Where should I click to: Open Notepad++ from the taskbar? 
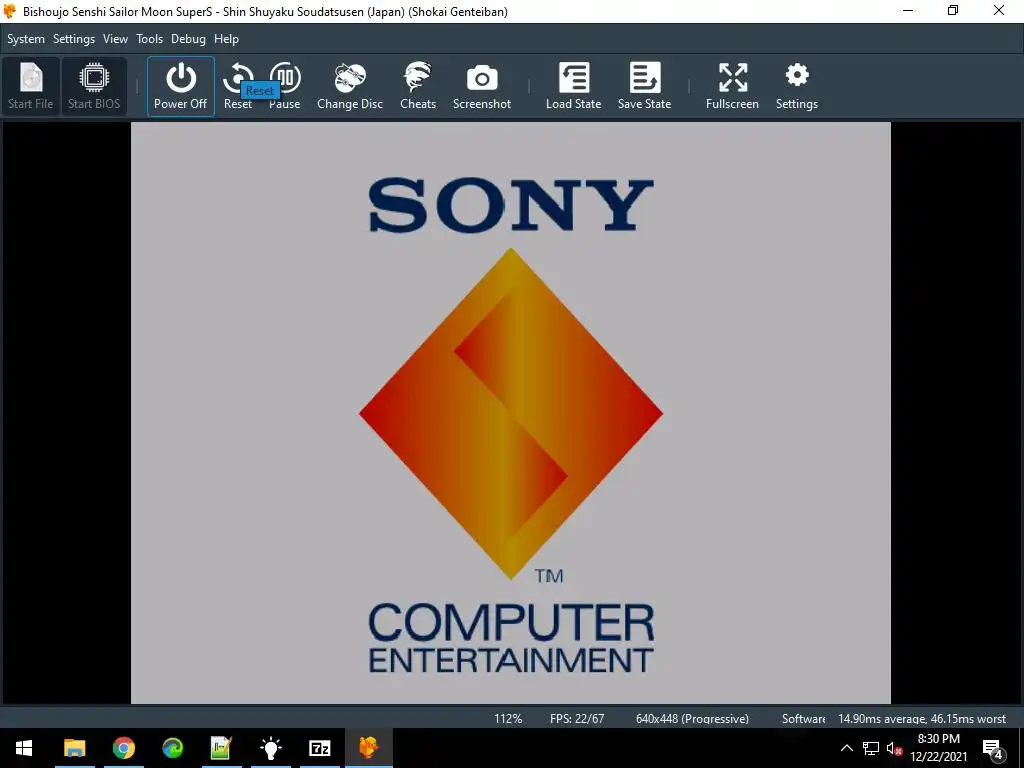click(x=221, y=748)
